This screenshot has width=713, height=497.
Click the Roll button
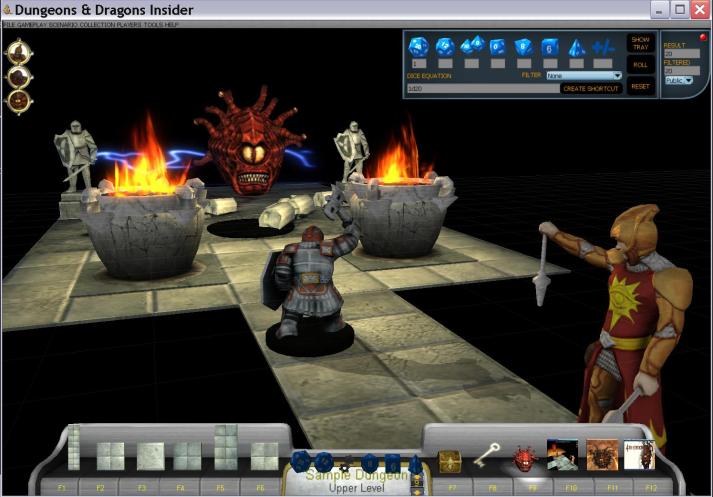pyautogui.click(x=640, y=65)
